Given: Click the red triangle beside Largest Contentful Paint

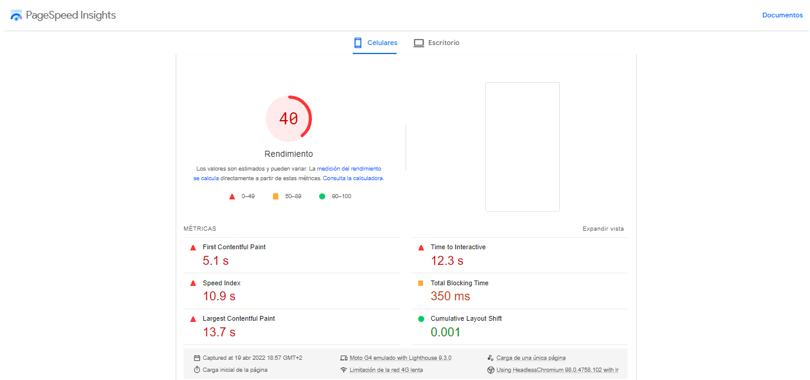Looking at the screenshot, I should pos(193,319).
